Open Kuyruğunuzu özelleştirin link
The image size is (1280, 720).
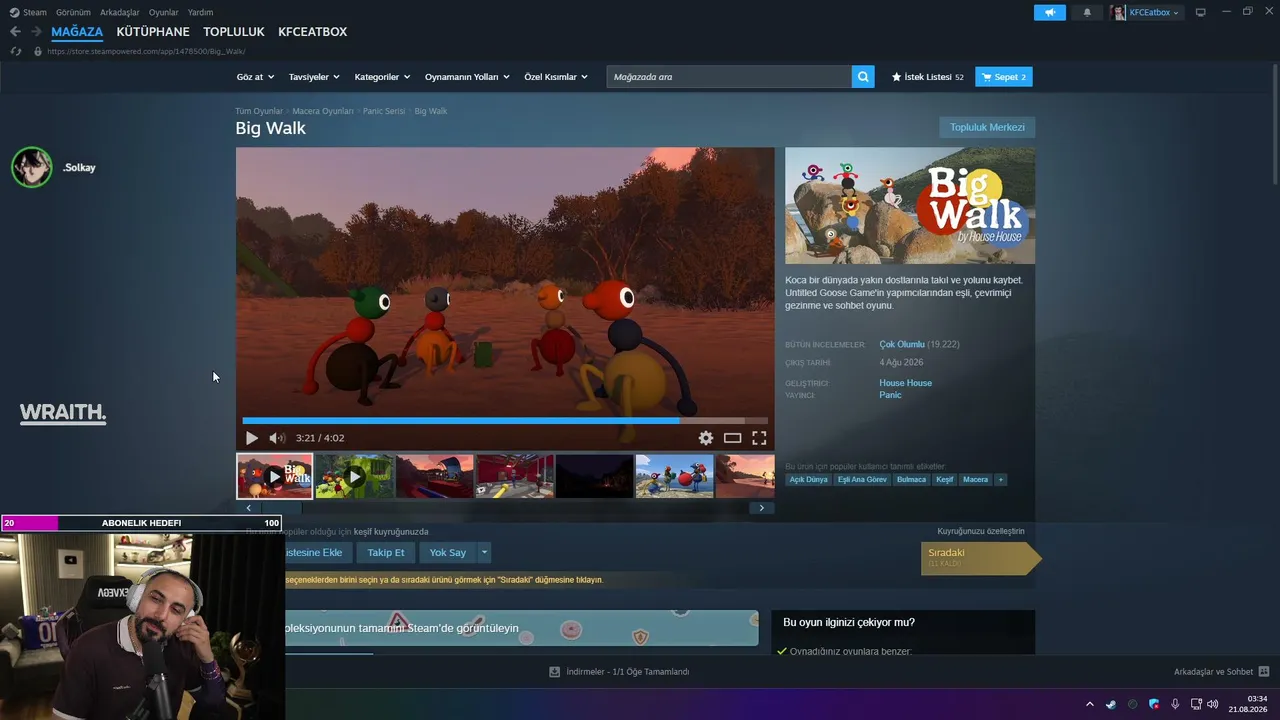coord(981,531)
